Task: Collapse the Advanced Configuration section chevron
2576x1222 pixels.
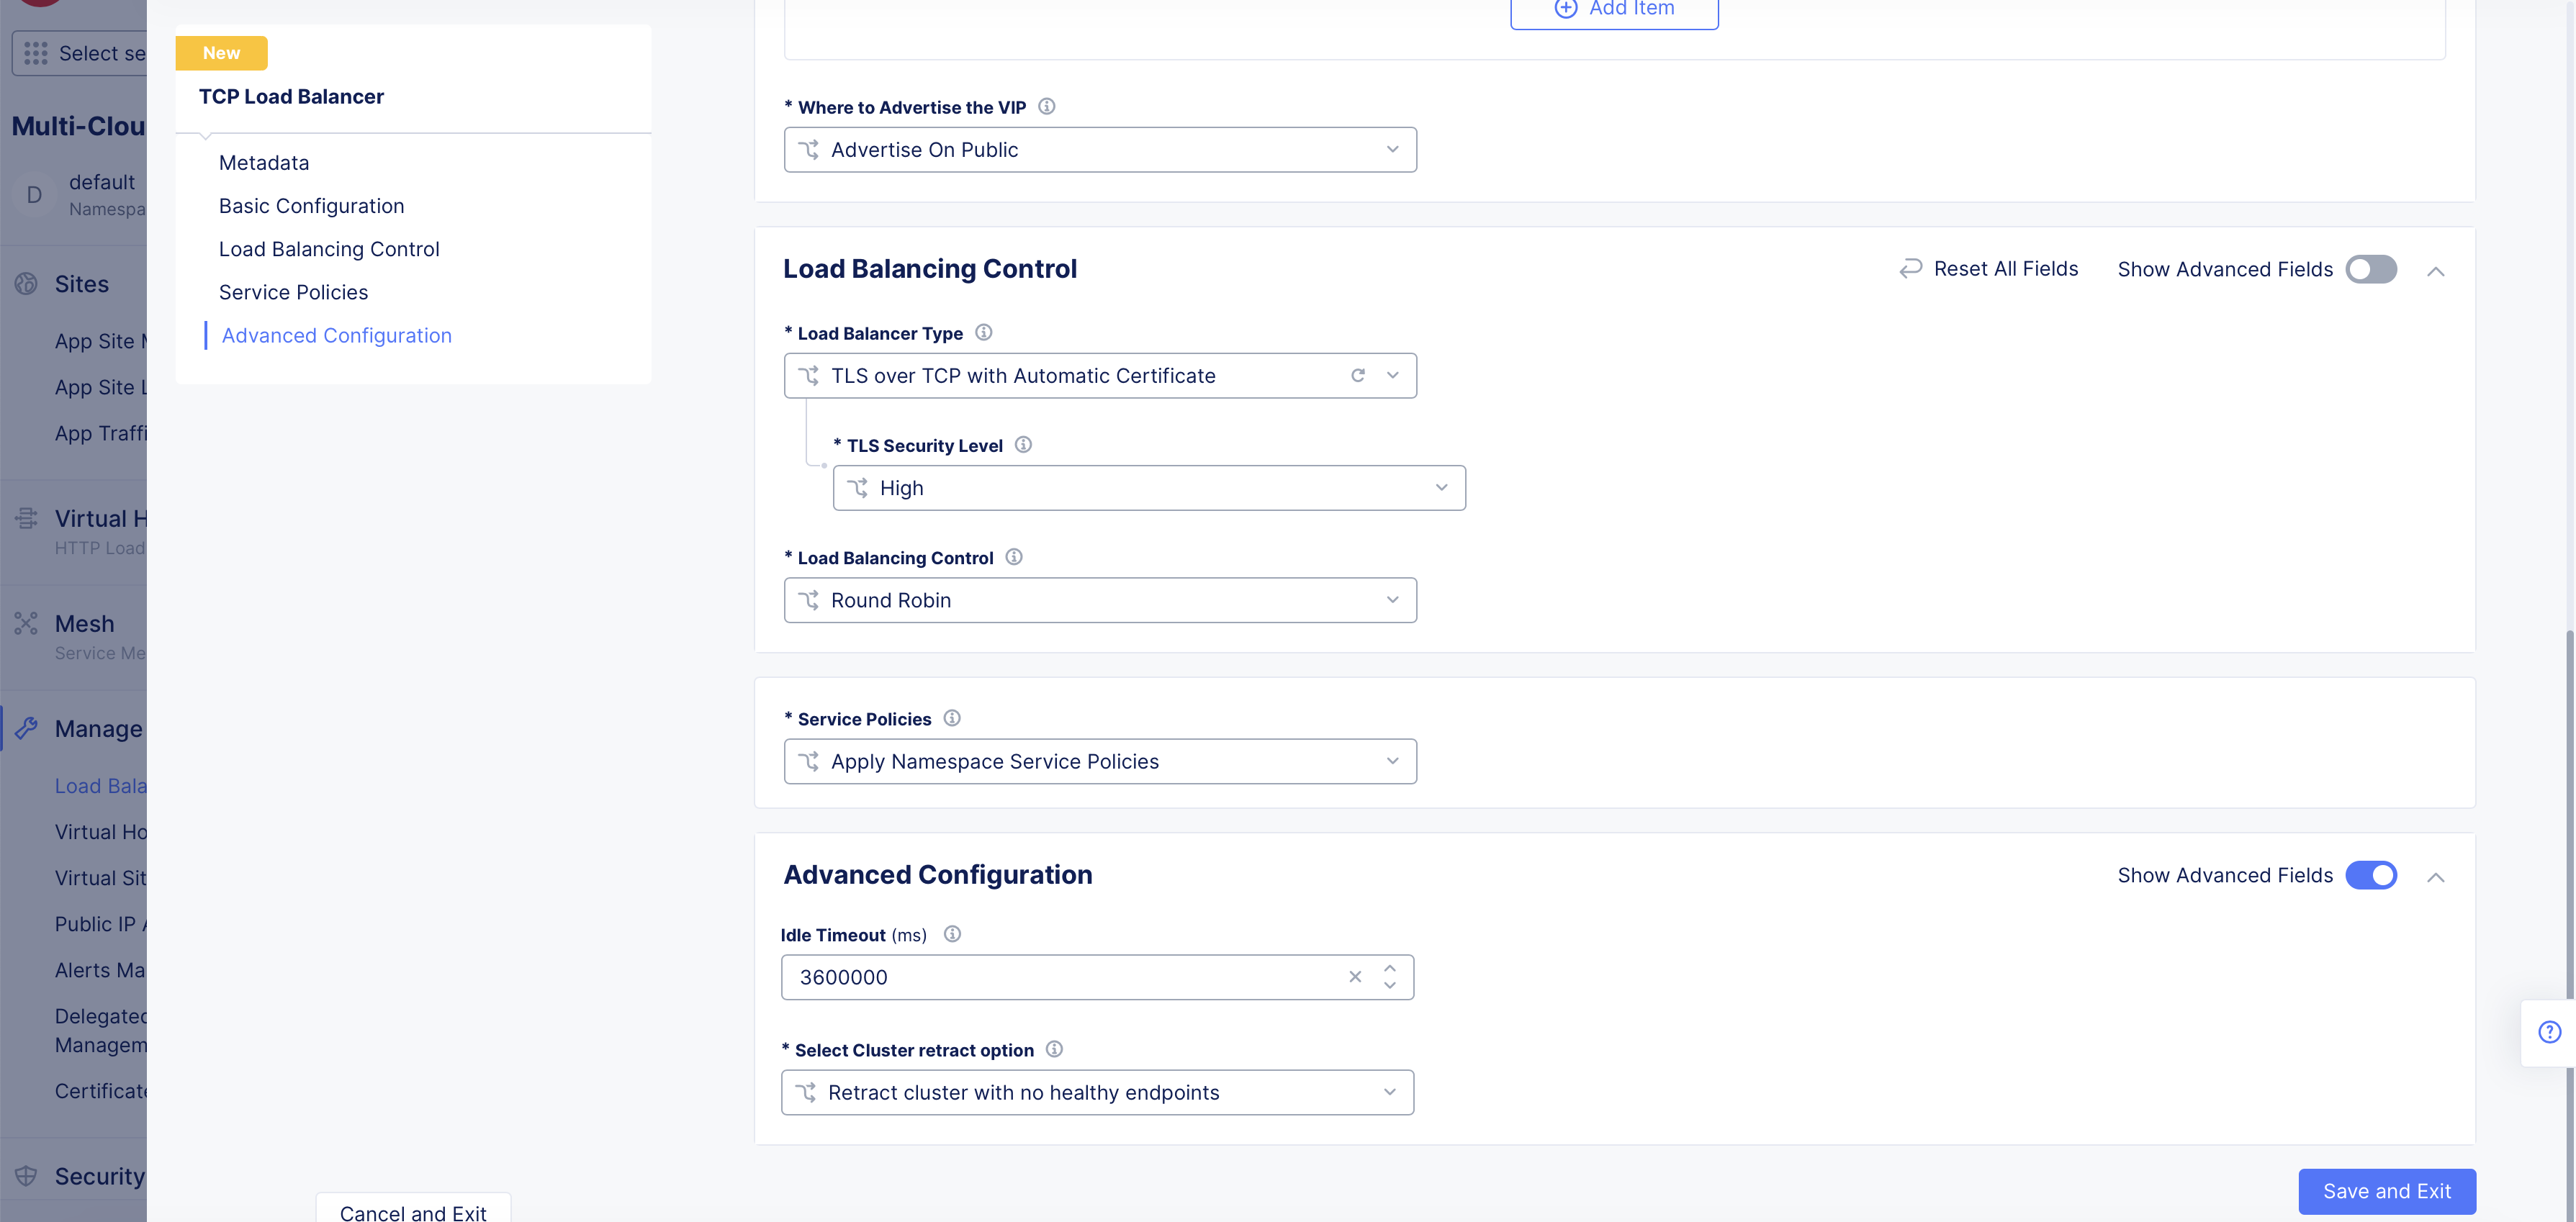Action: (x=2435, y=877)
